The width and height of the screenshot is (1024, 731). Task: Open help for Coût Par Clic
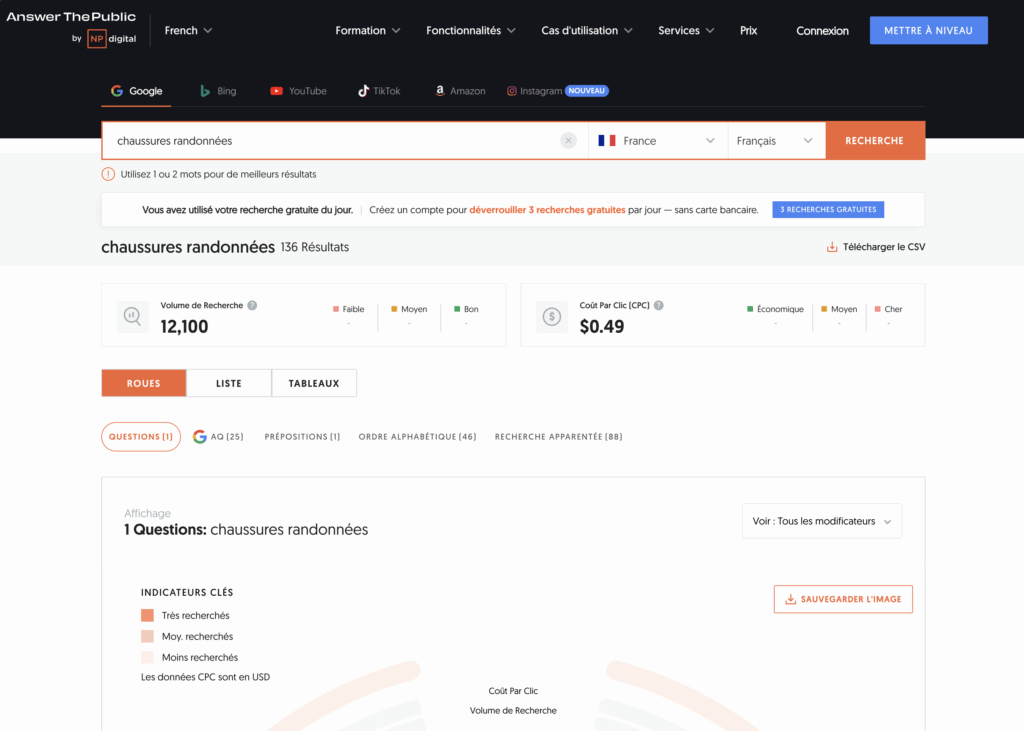pos(659,305)
